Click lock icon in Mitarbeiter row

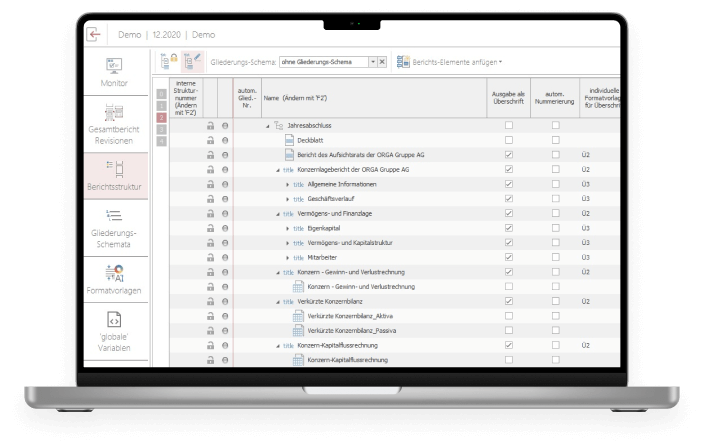click(210, 258)
